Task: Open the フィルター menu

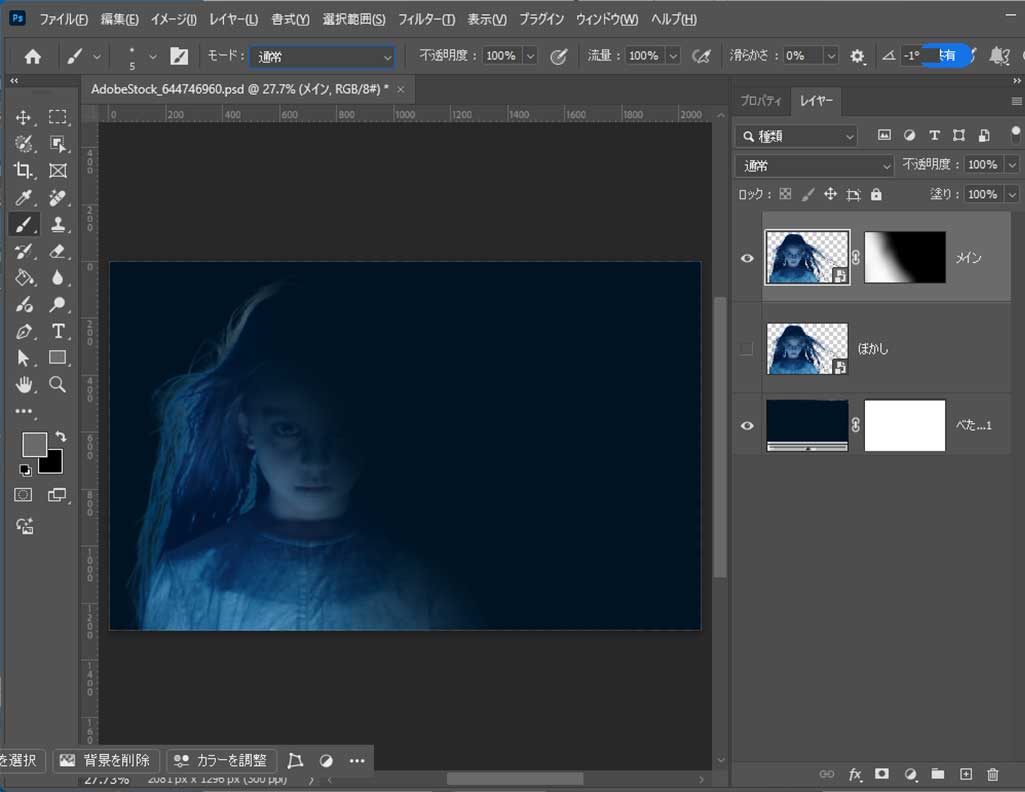Action: click(426, 20)
